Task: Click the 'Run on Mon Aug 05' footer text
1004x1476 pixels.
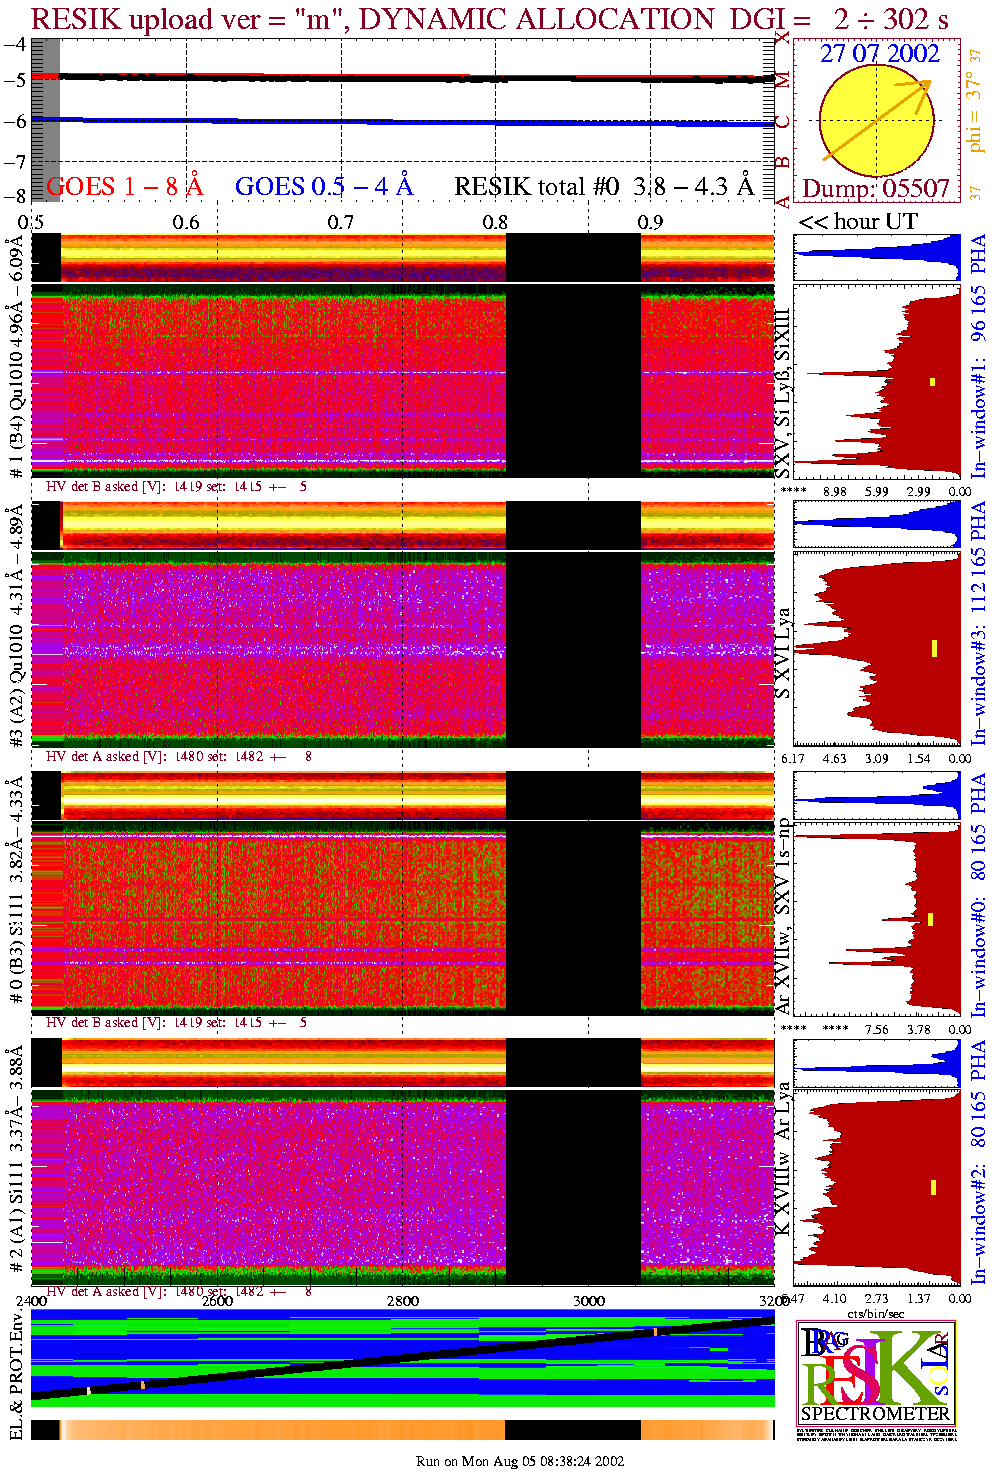Action: 520,1461
